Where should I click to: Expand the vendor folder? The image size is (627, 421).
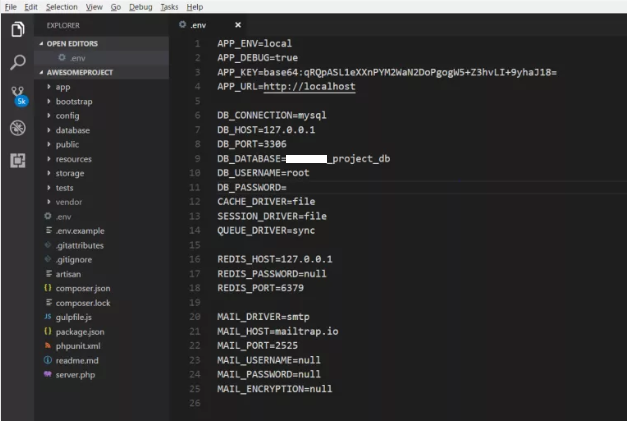pyautogui.click(x=49, y=202)
